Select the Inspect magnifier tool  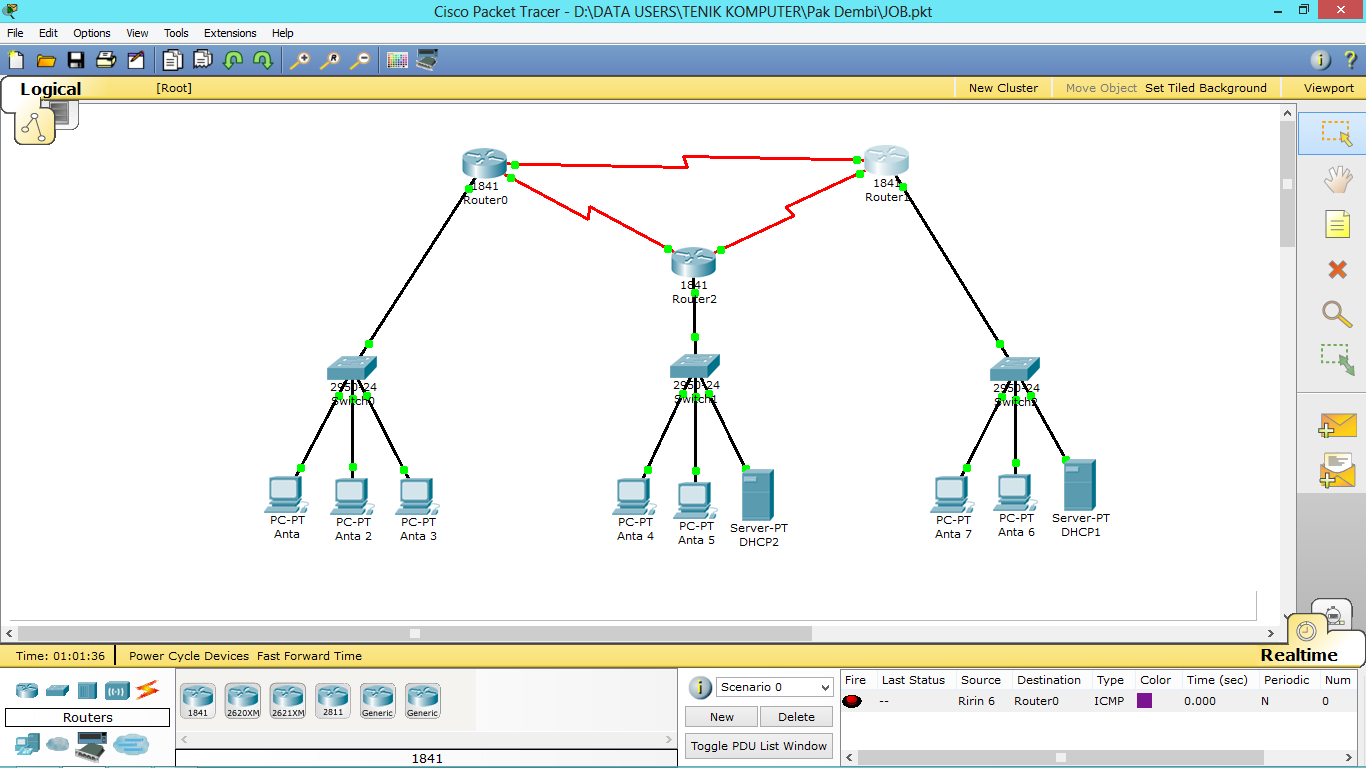click(1337, 313)
